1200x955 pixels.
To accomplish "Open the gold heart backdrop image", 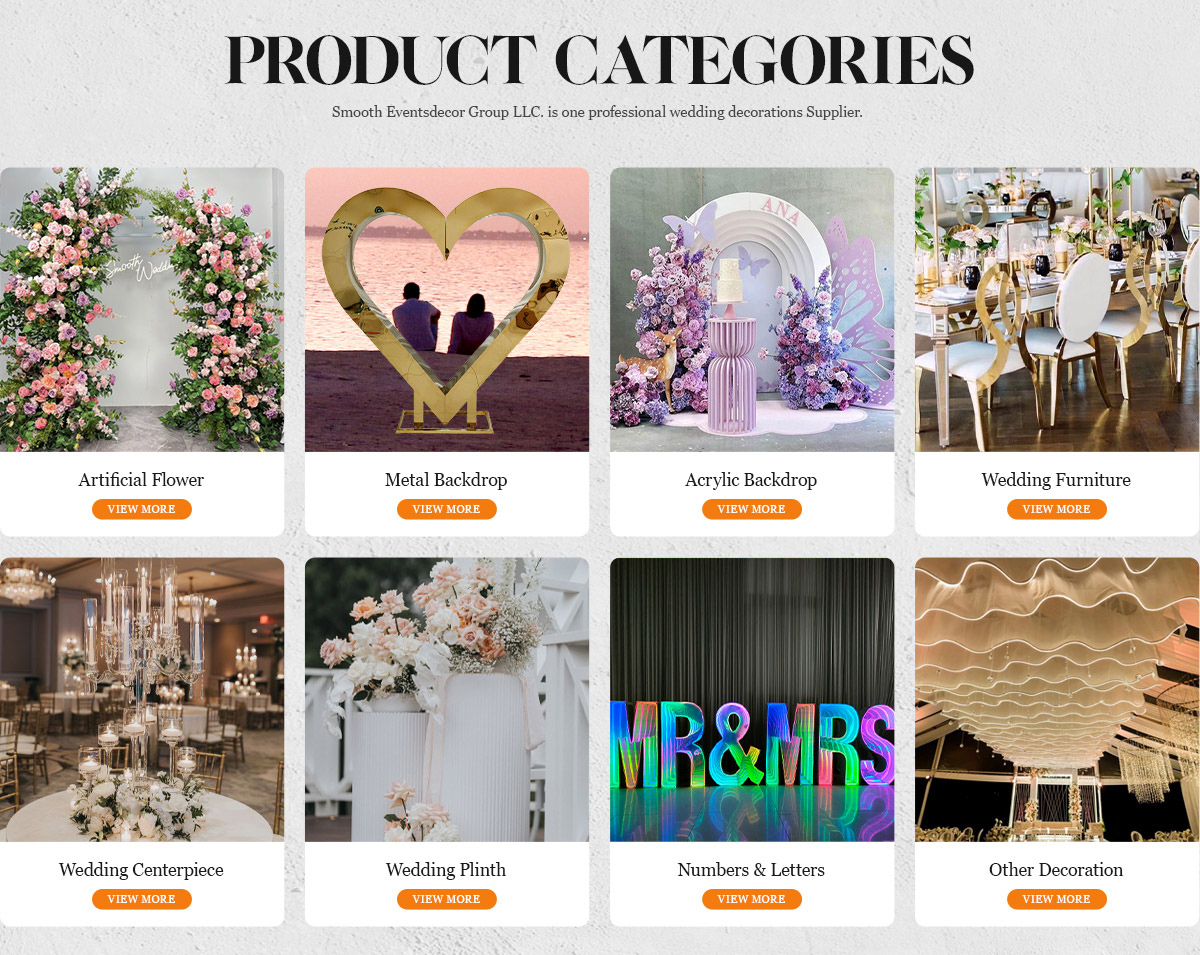I will [447, 309].
